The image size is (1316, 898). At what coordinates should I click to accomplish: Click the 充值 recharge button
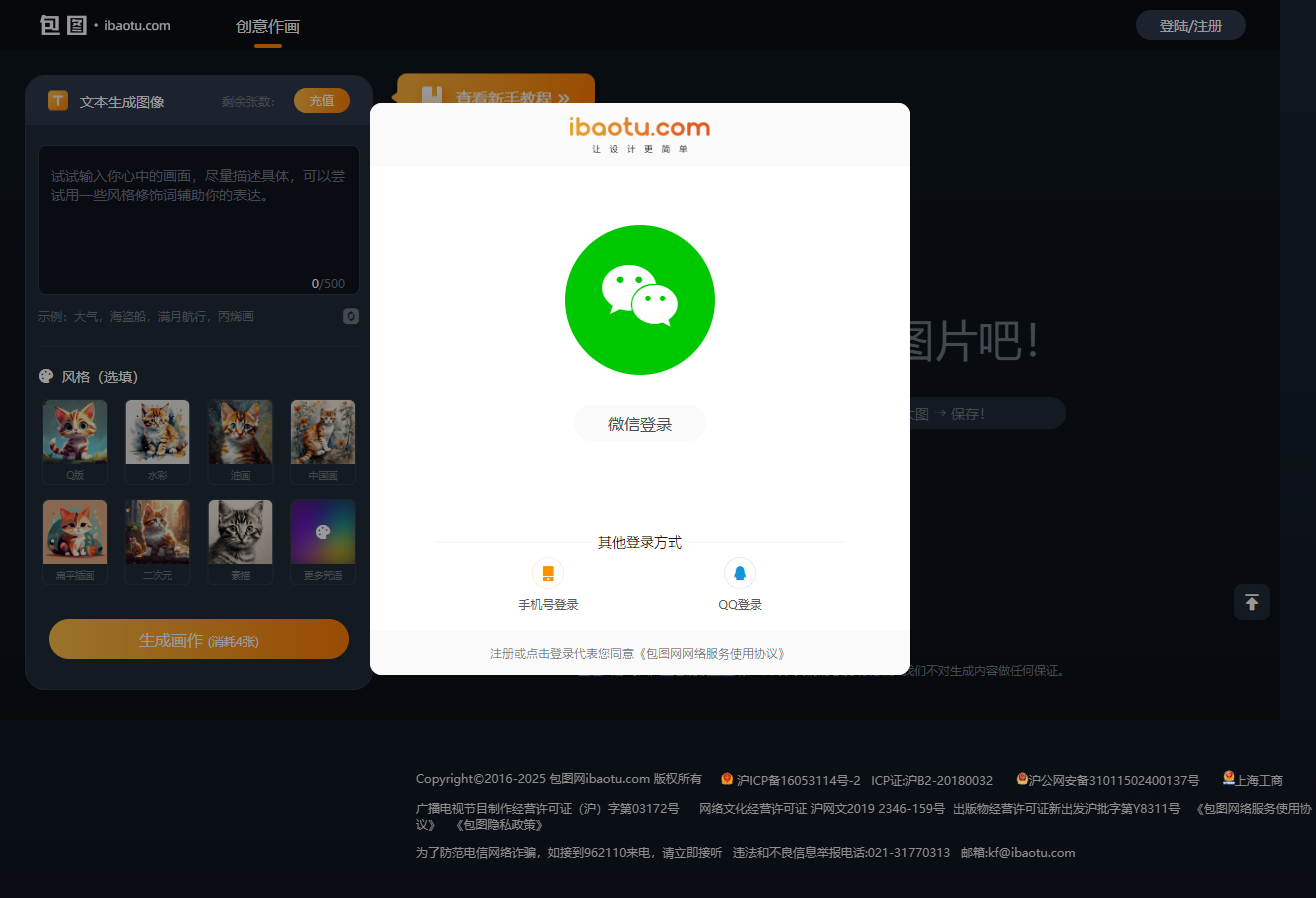321,101
